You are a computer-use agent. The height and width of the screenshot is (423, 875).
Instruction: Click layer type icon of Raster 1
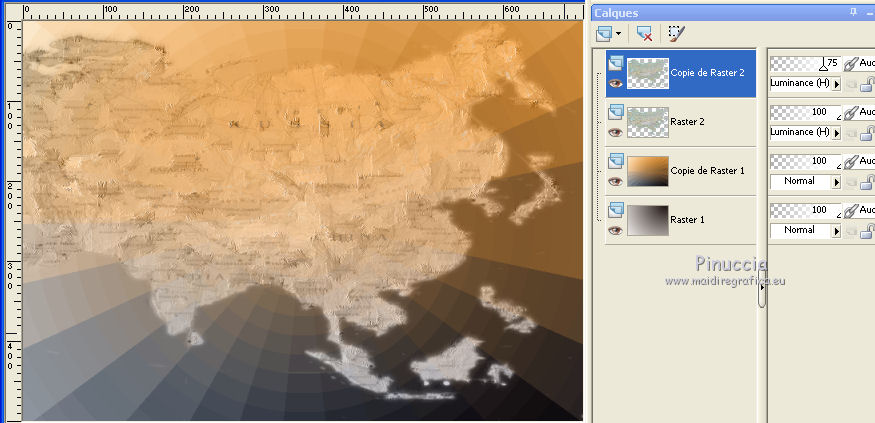pos(616,210)
